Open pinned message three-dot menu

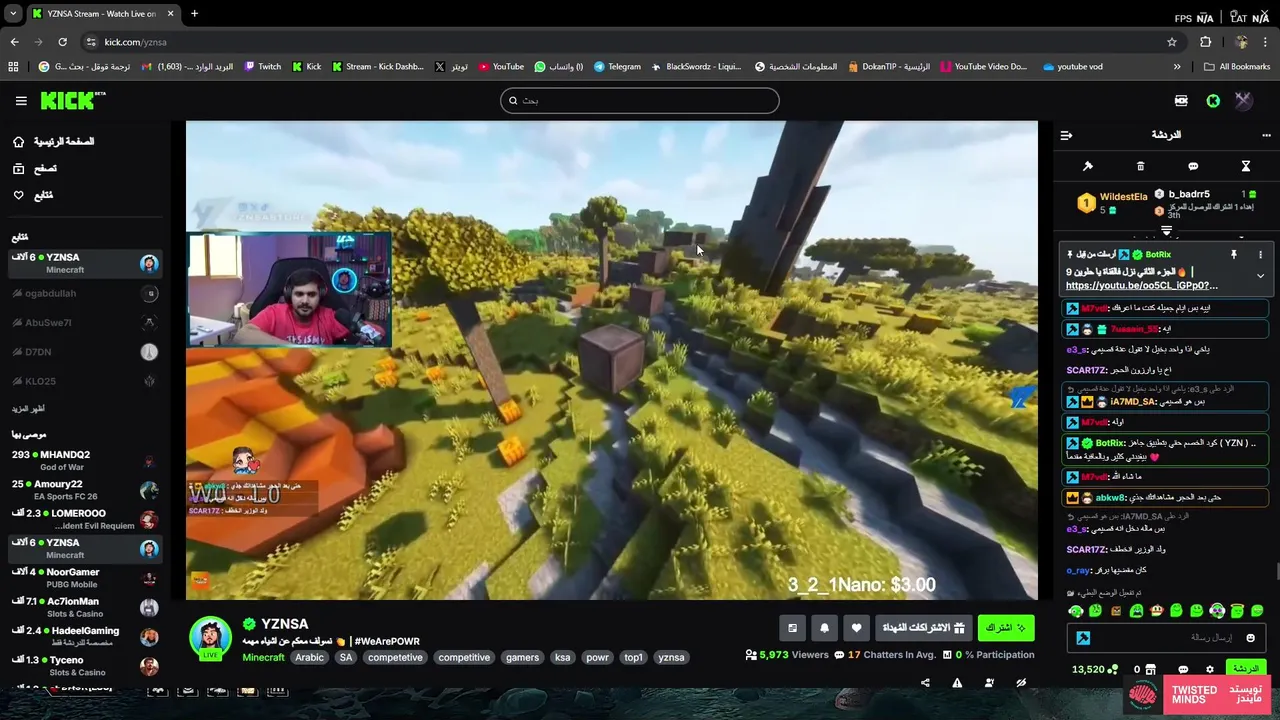point(1260,255)
